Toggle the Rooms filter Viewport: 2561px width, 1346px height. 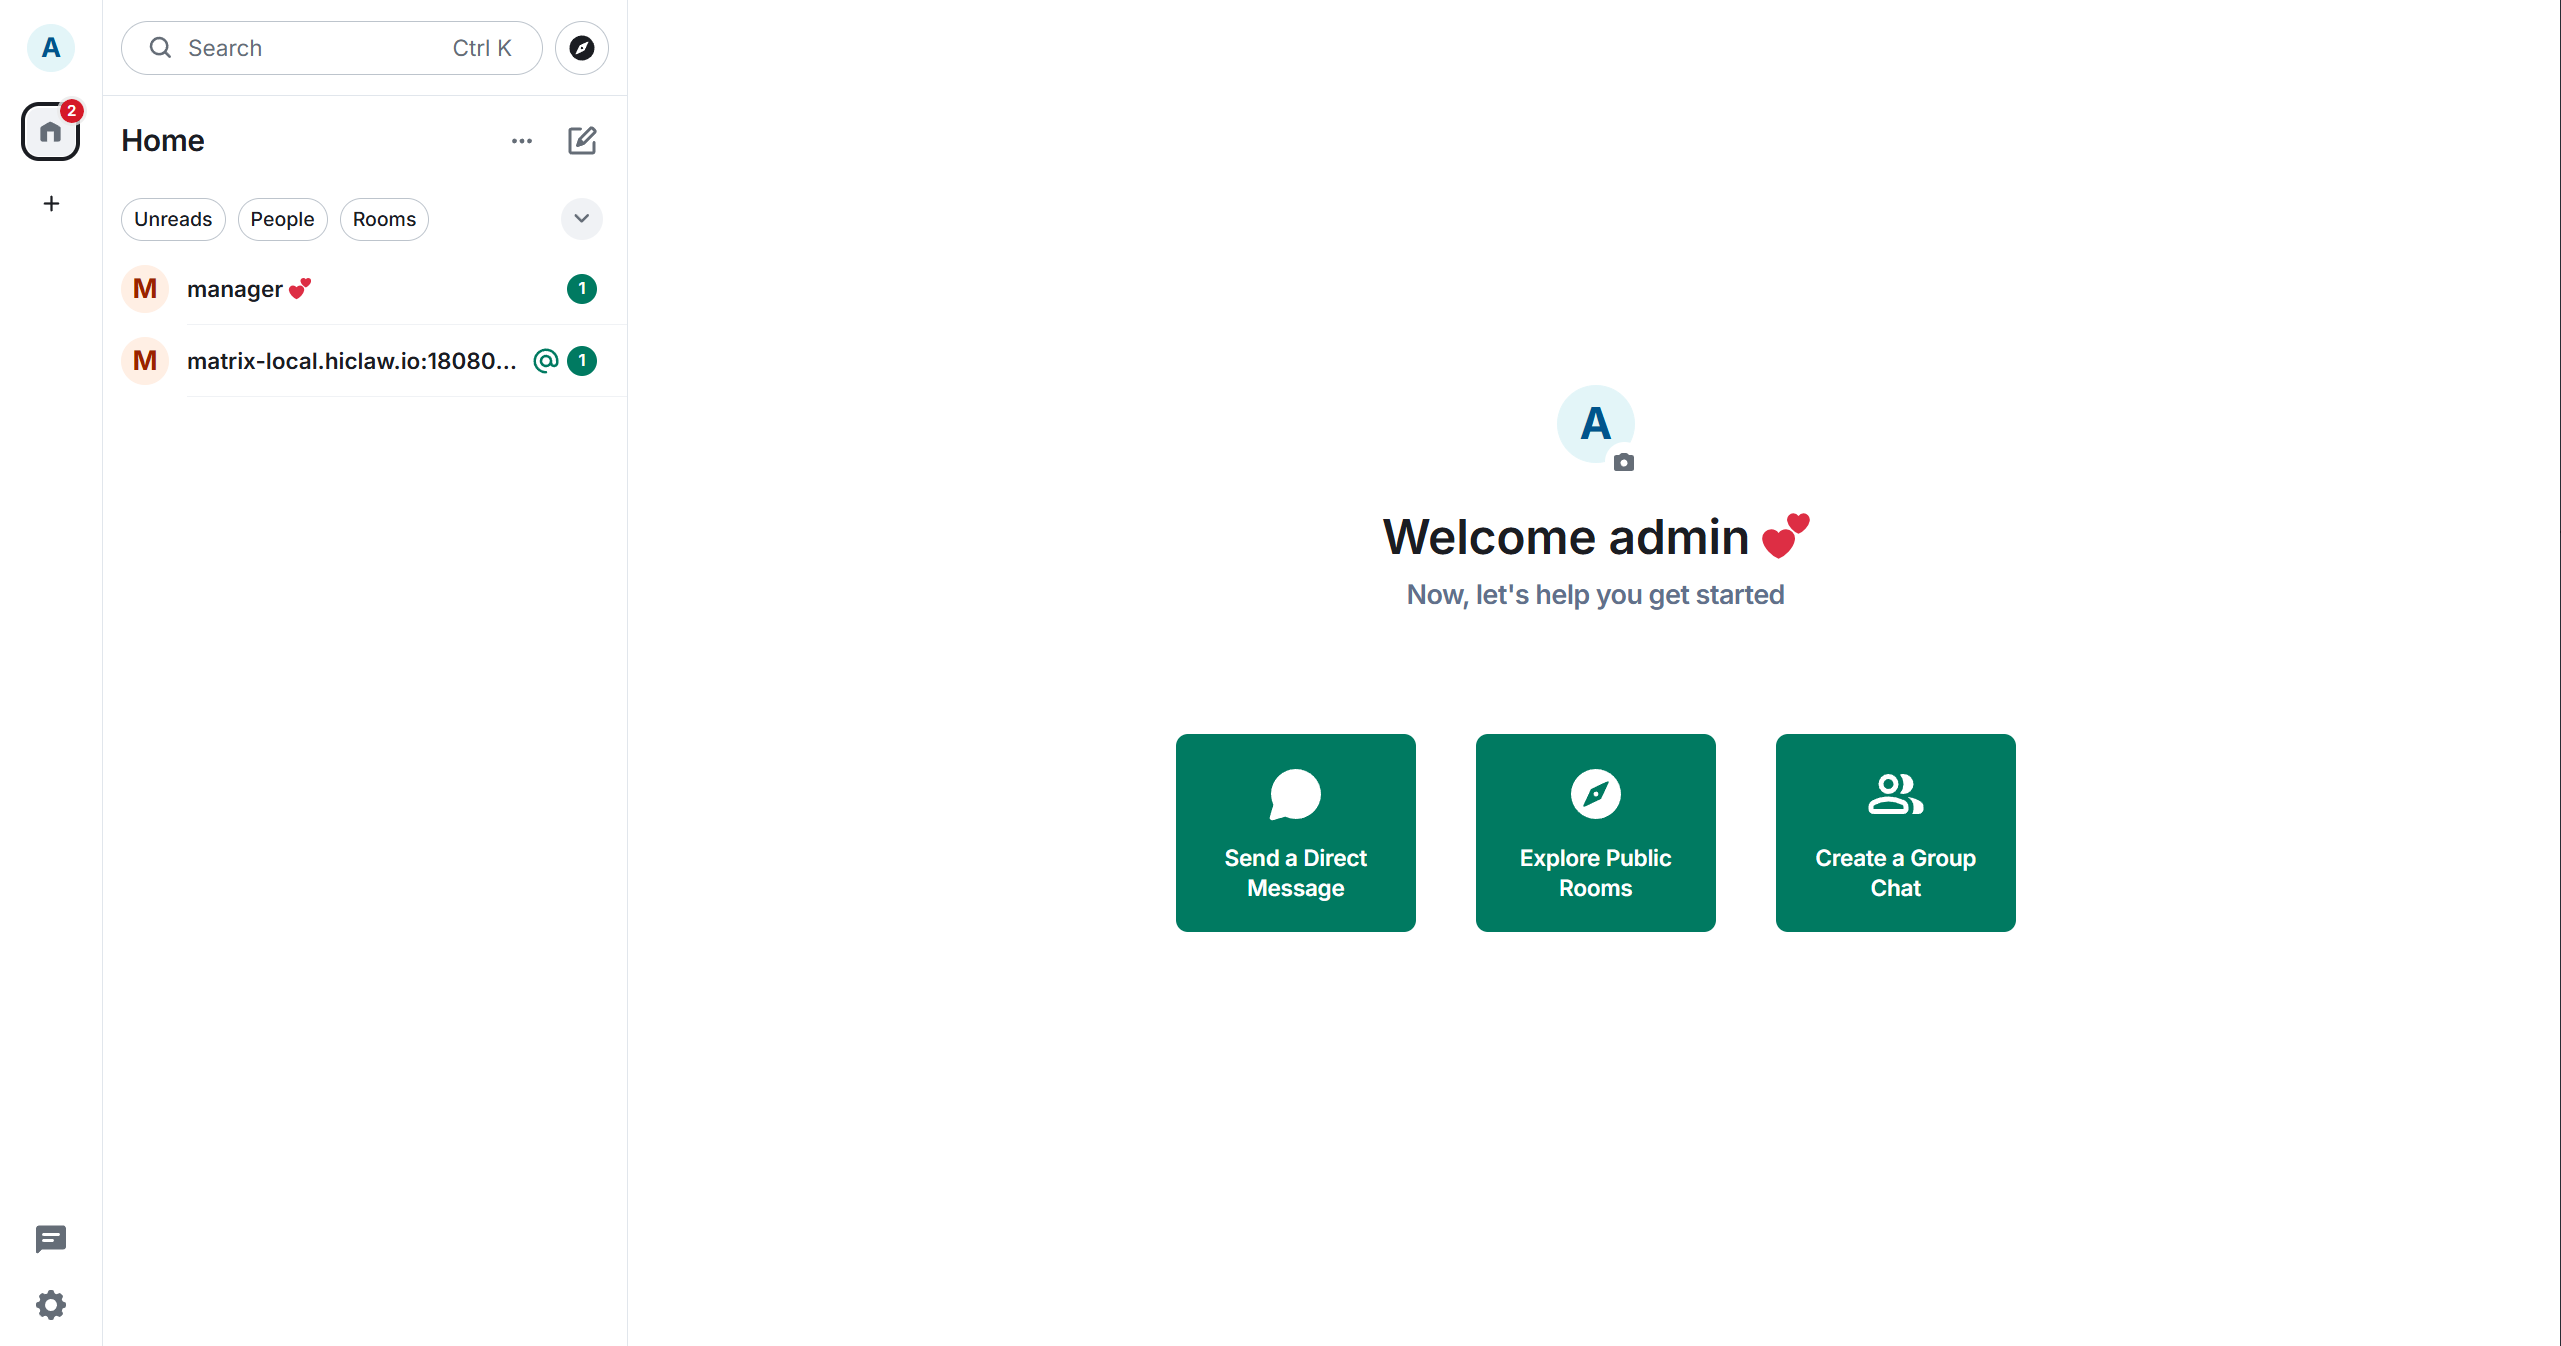[384, 219]
